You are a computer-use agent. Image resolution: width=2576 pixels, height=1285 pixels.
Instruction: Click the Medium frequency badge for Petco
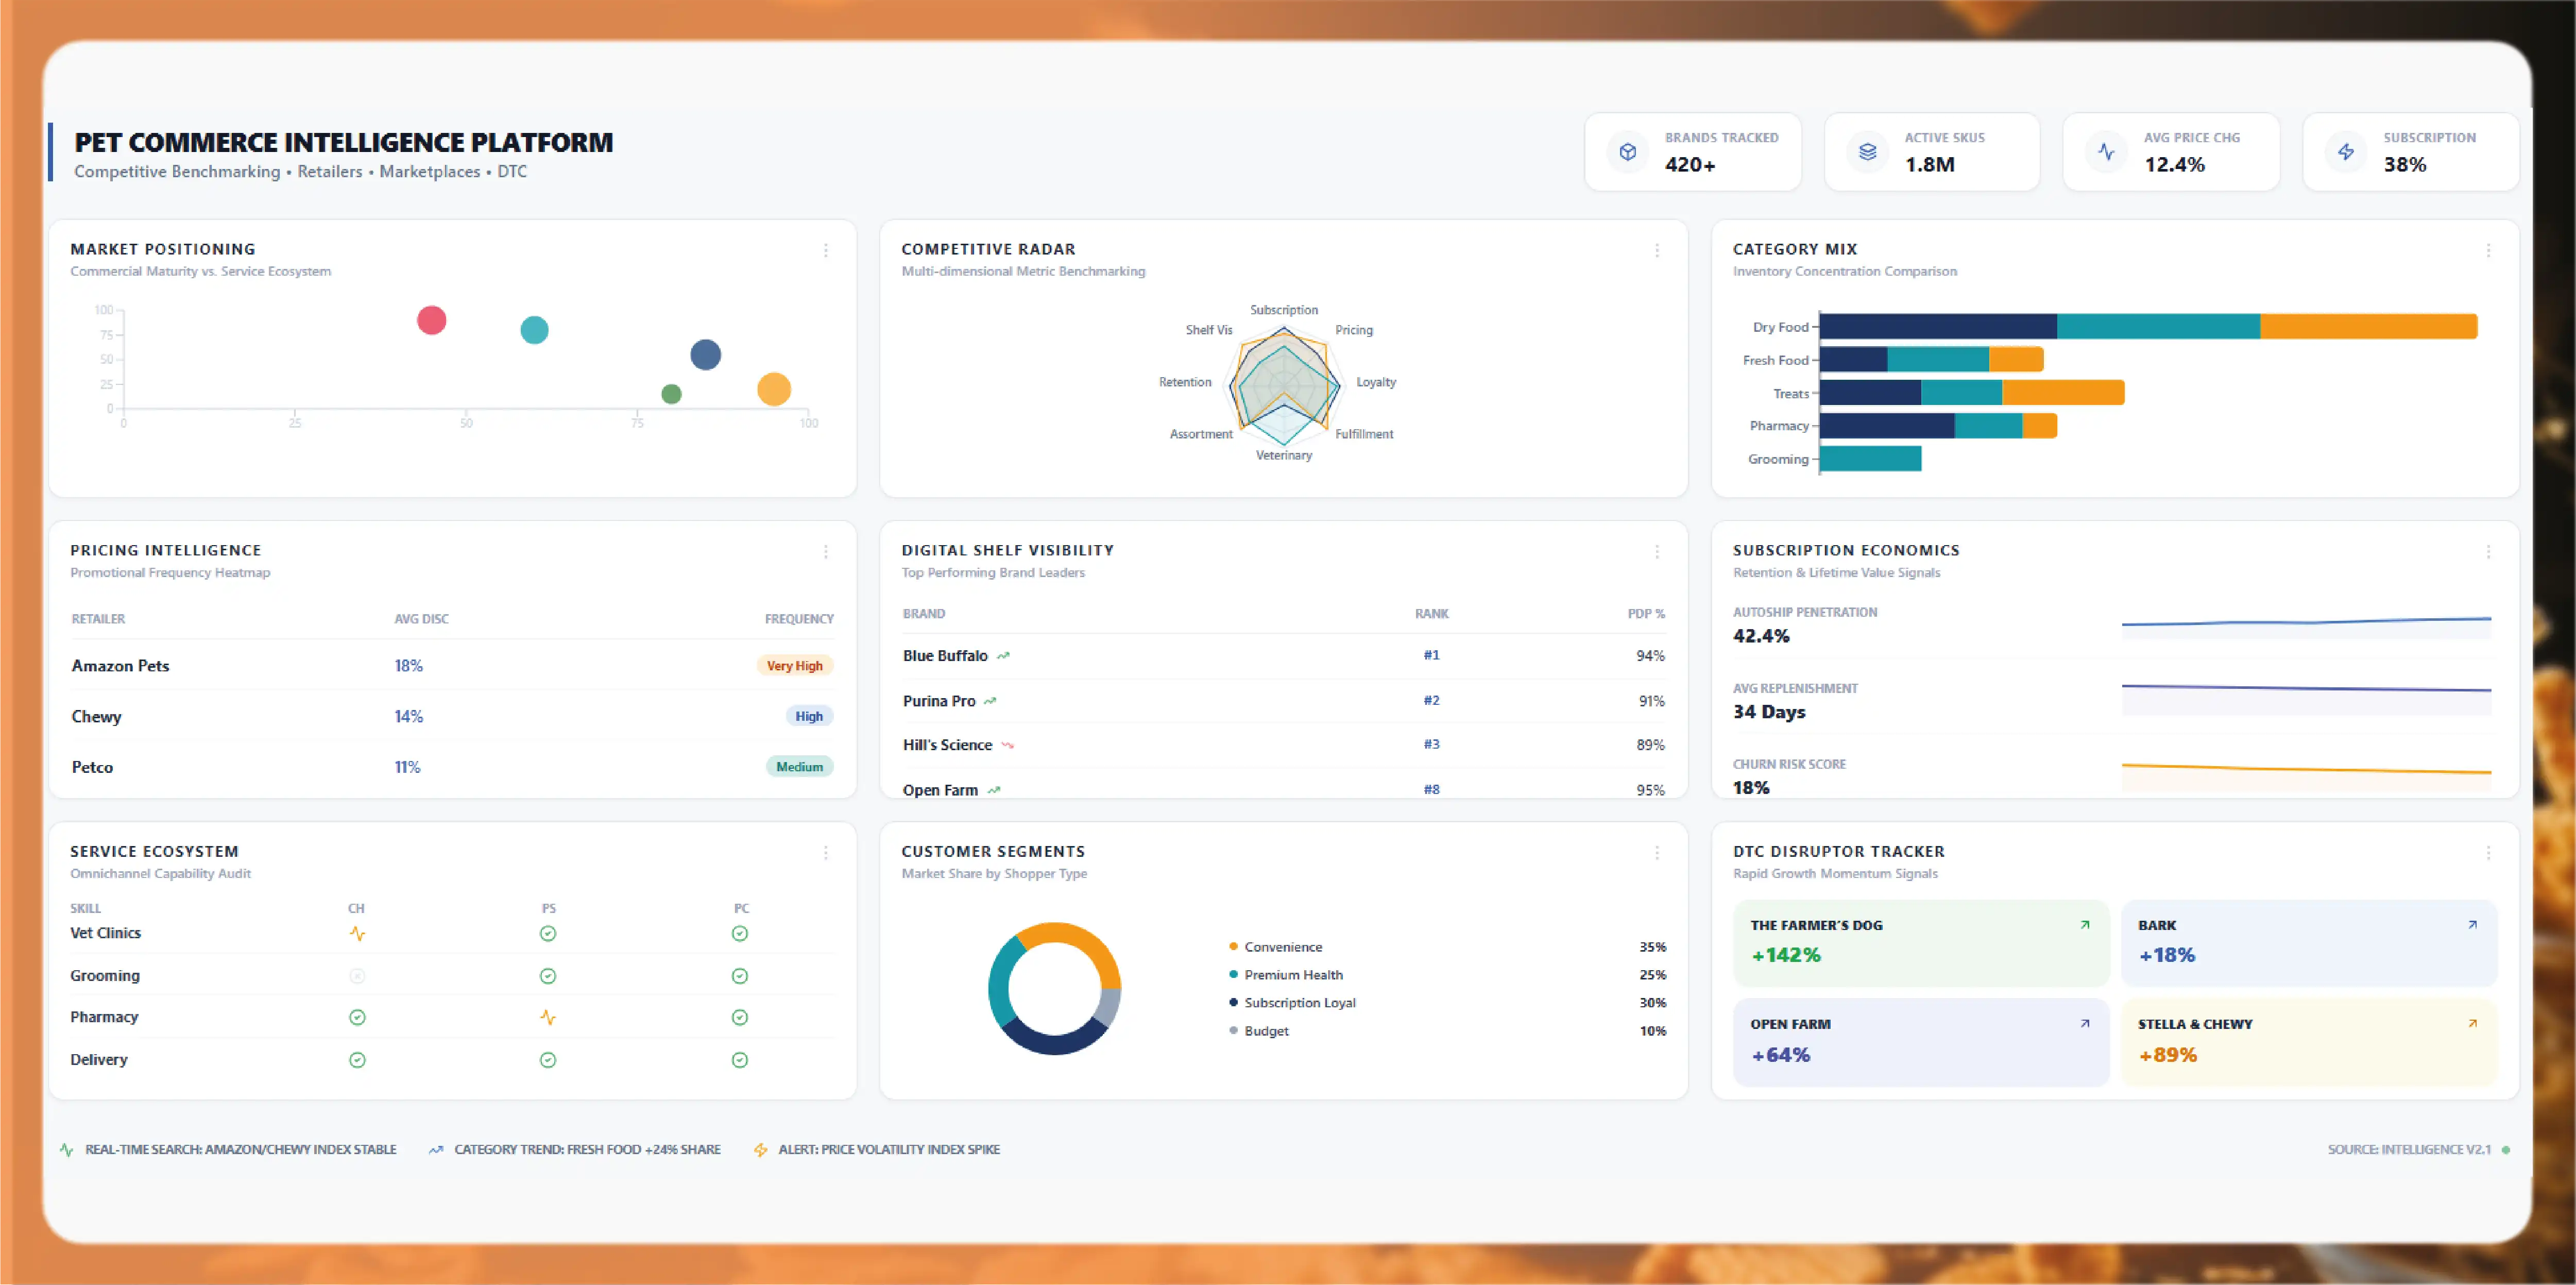coord(800,767)
